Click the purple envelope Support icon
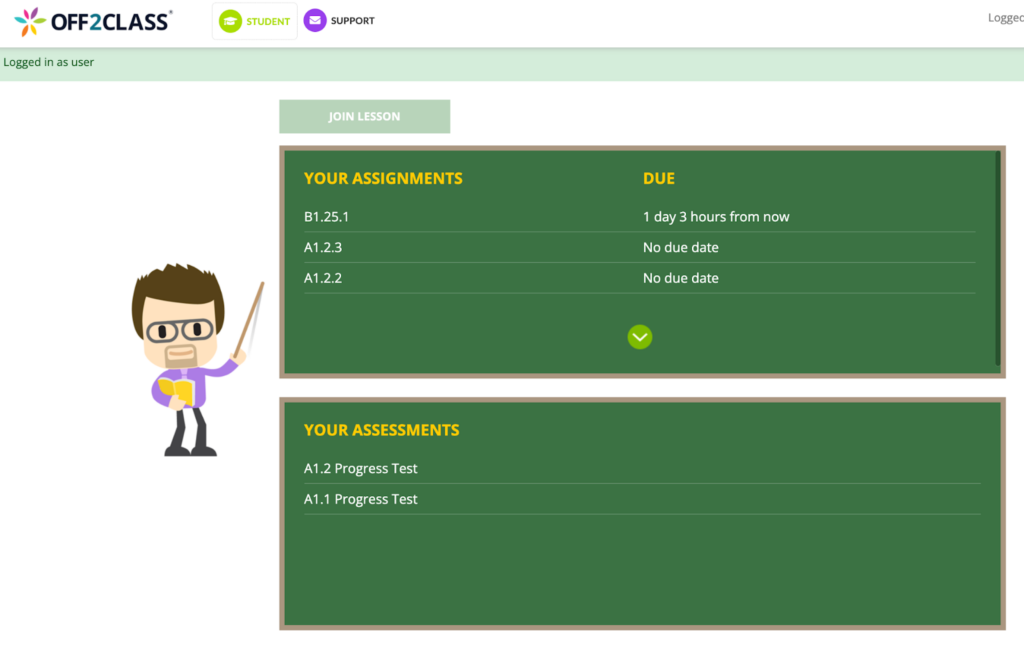Image resolution: width=1024 pixels, height=646 pixels. (314, 20)
